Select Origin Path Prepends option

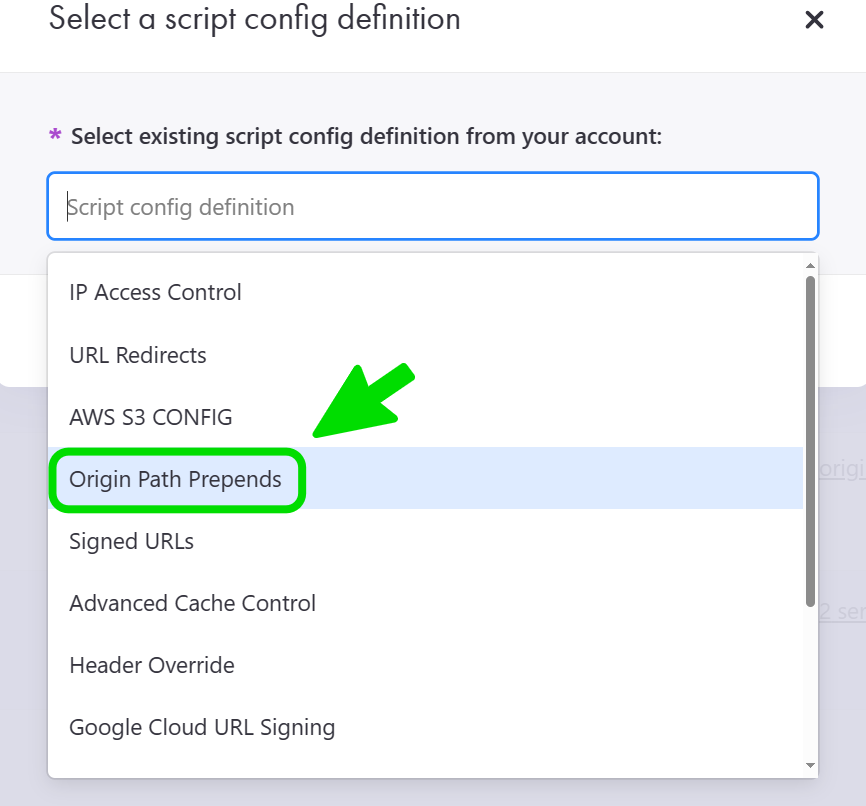pos(176,480)
